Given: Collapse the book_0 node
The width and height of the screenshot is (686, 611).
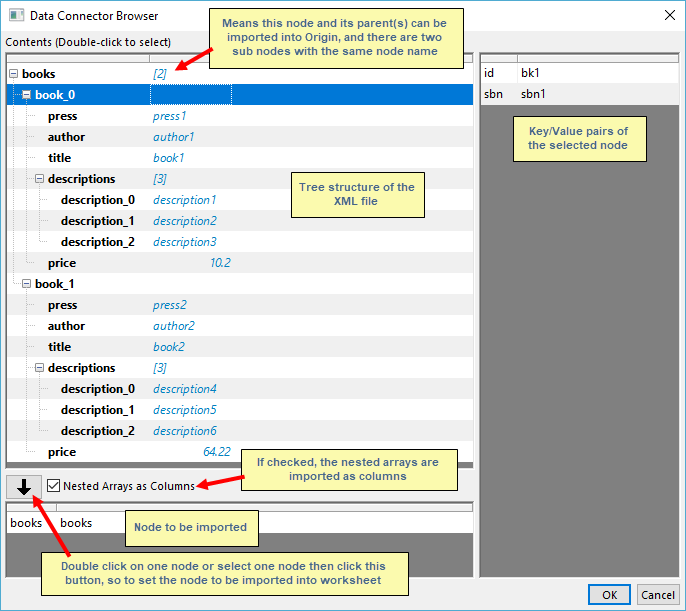Looking at the screenshot, I should 27,94.
